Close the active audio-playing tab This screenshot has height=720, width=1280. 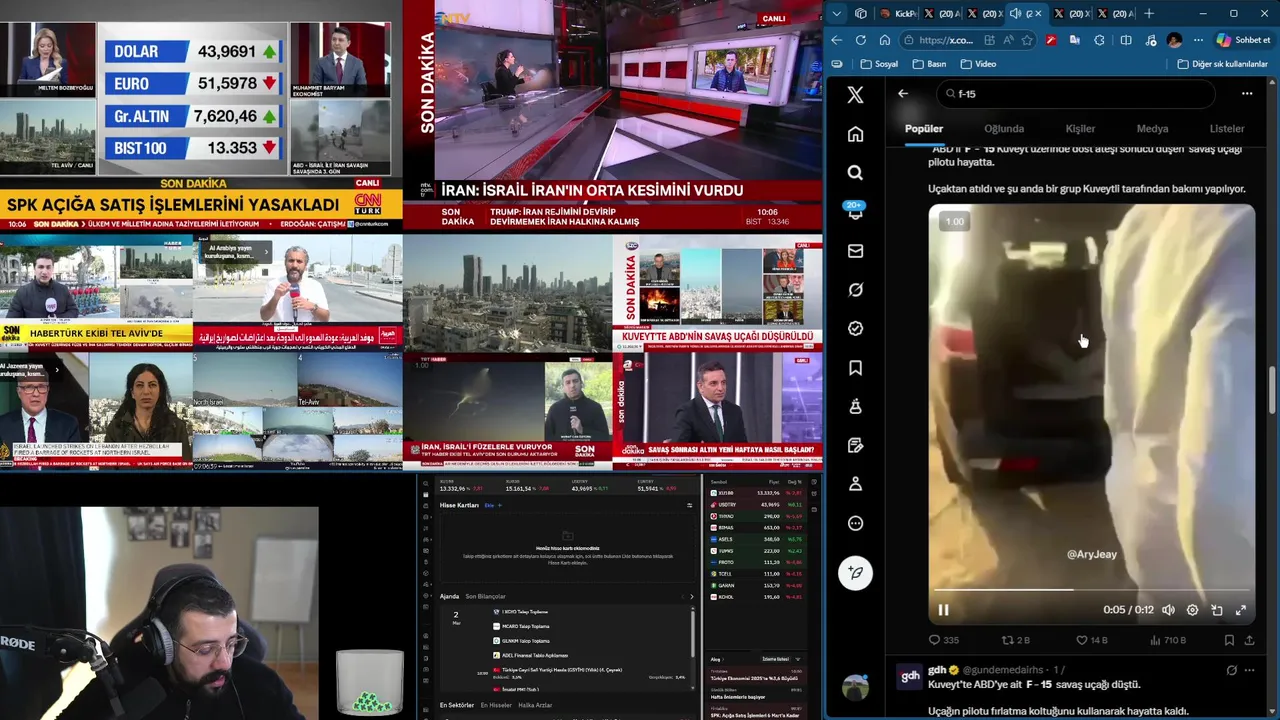click(x=1037, y=14)
